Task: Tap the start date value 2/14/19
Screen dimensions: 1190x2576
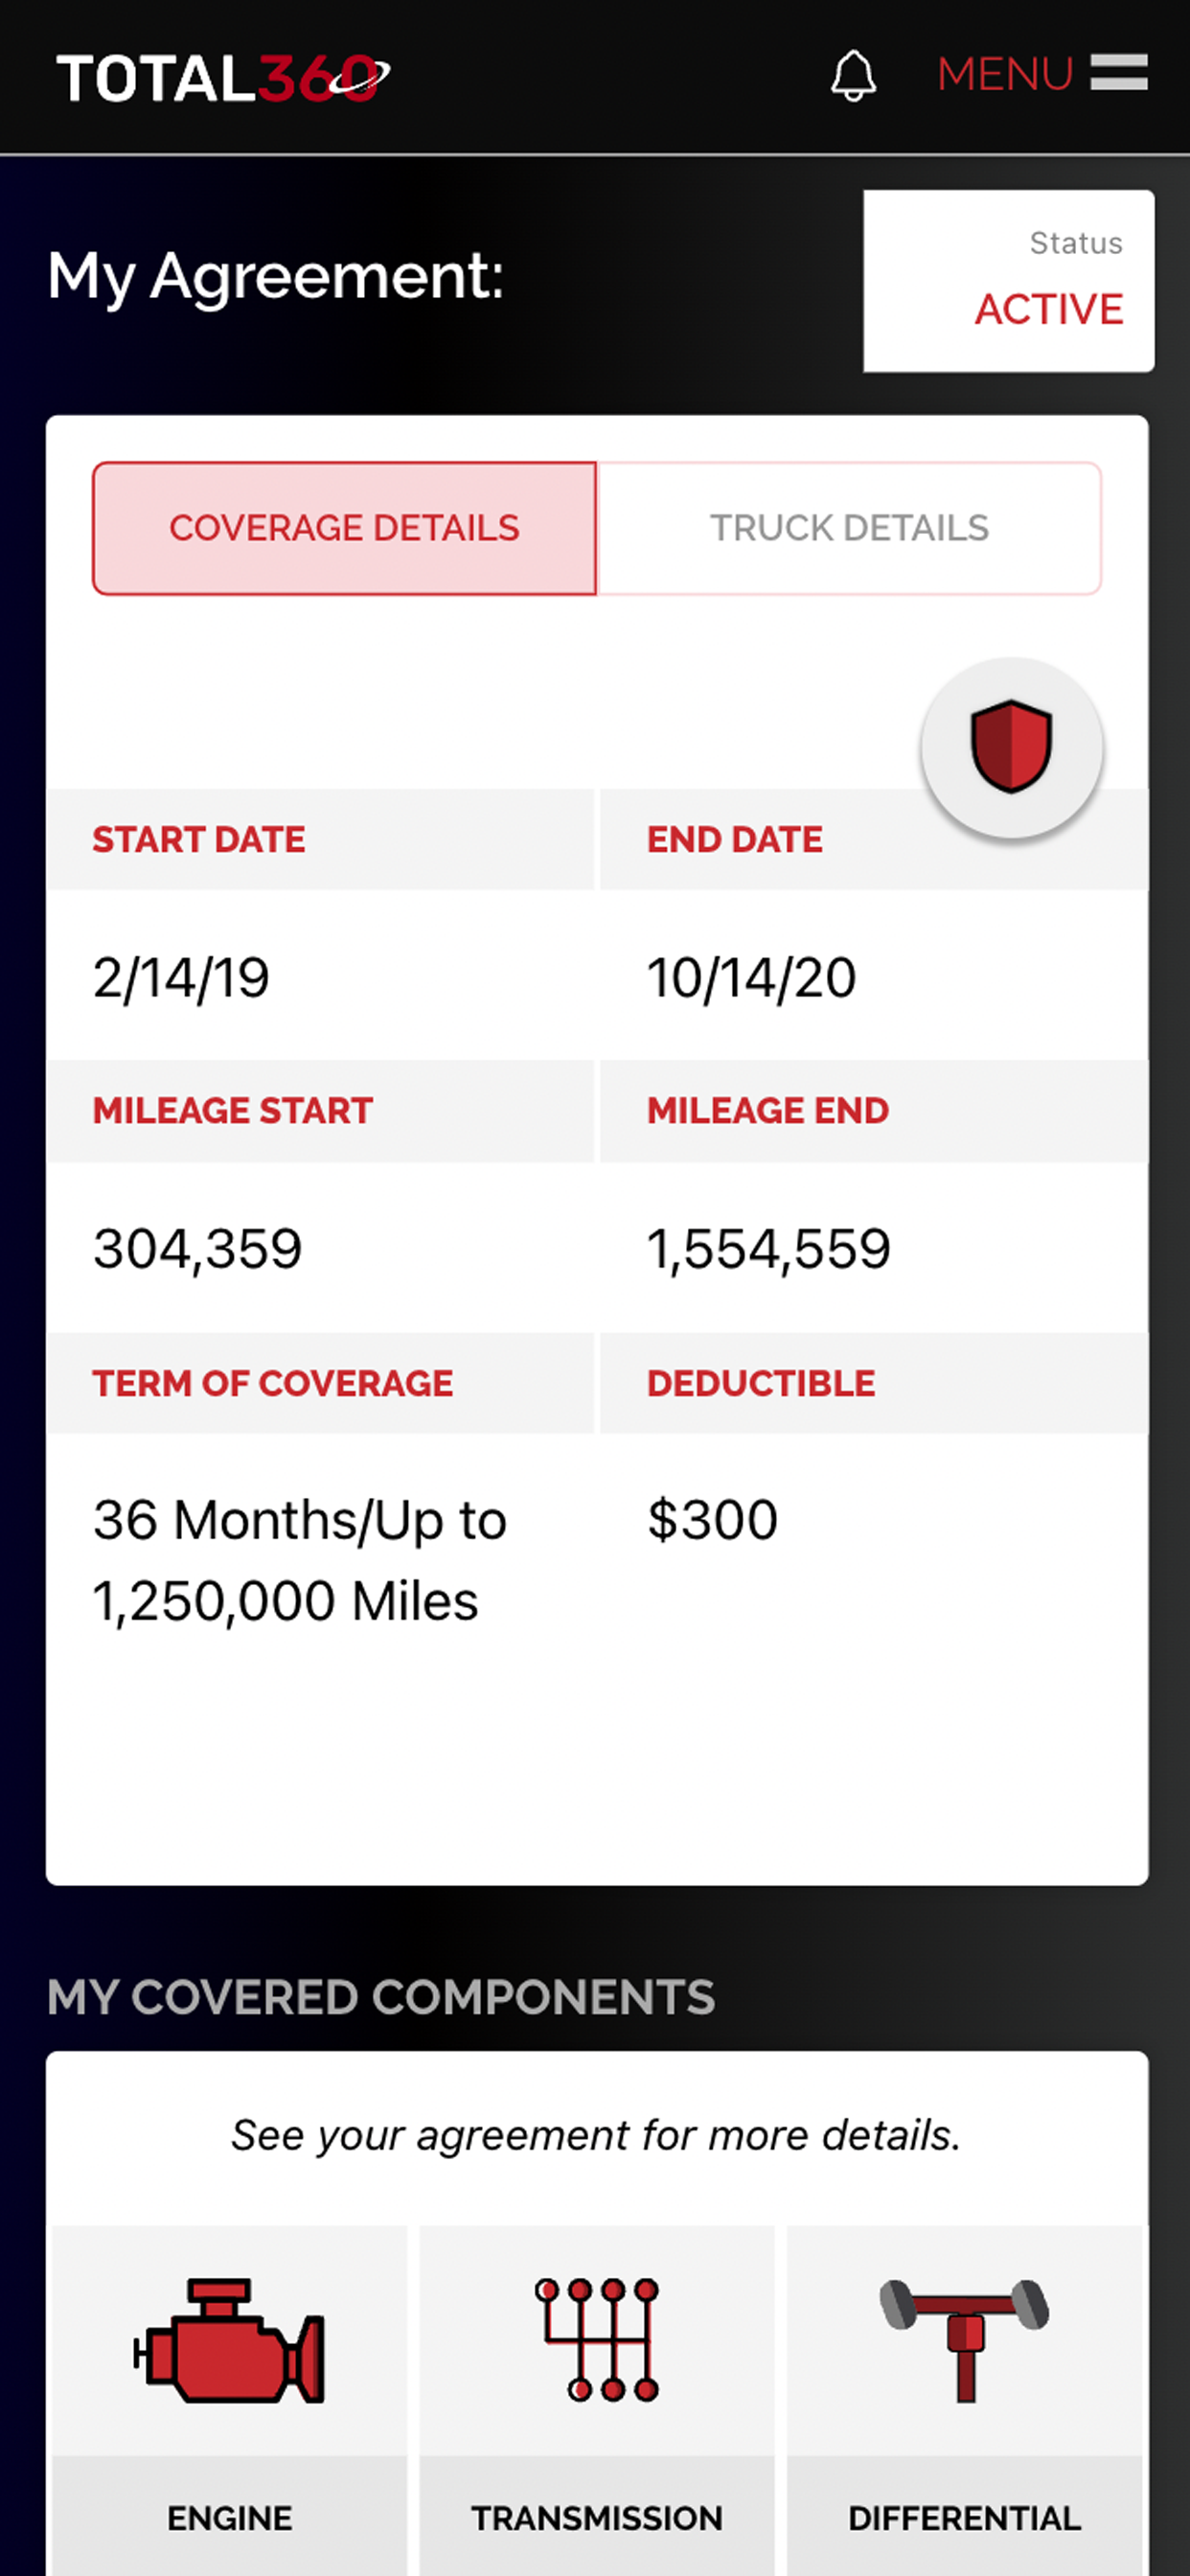Action: 181,977
